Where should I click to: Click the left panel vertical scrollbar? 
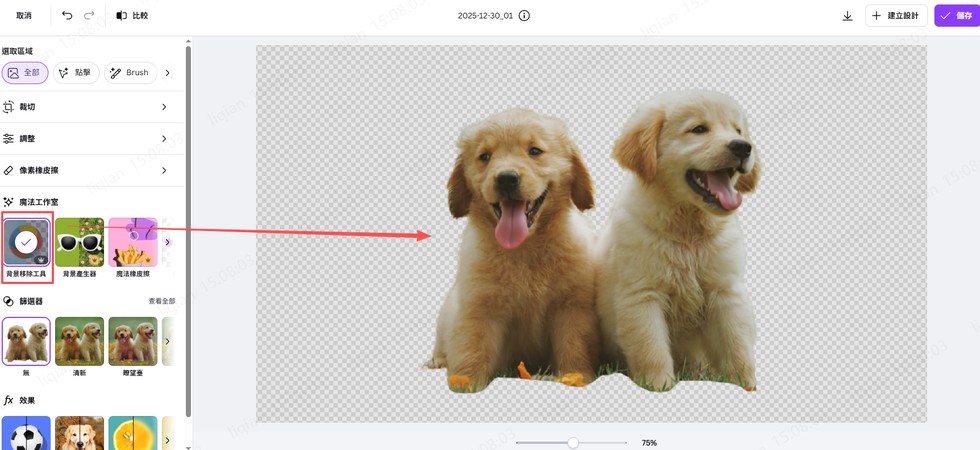pyautogui.click(x=188, y=230)
